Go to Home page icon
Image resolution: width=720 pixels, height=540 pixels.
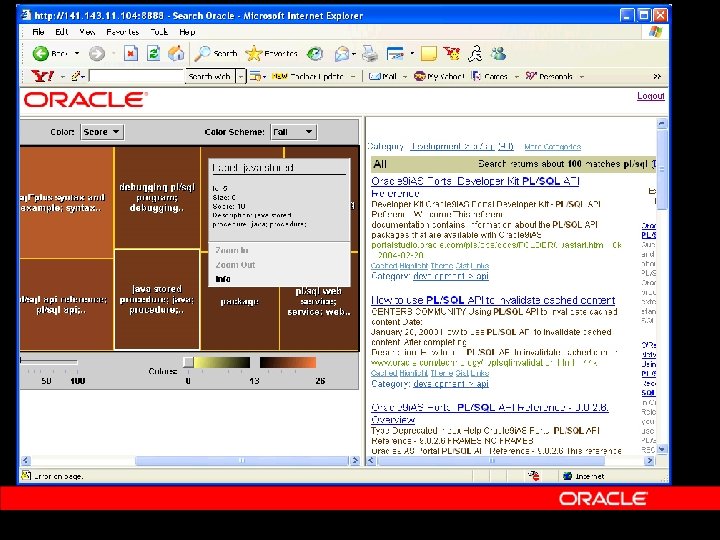pyautogui.click(x=175, y=54)
